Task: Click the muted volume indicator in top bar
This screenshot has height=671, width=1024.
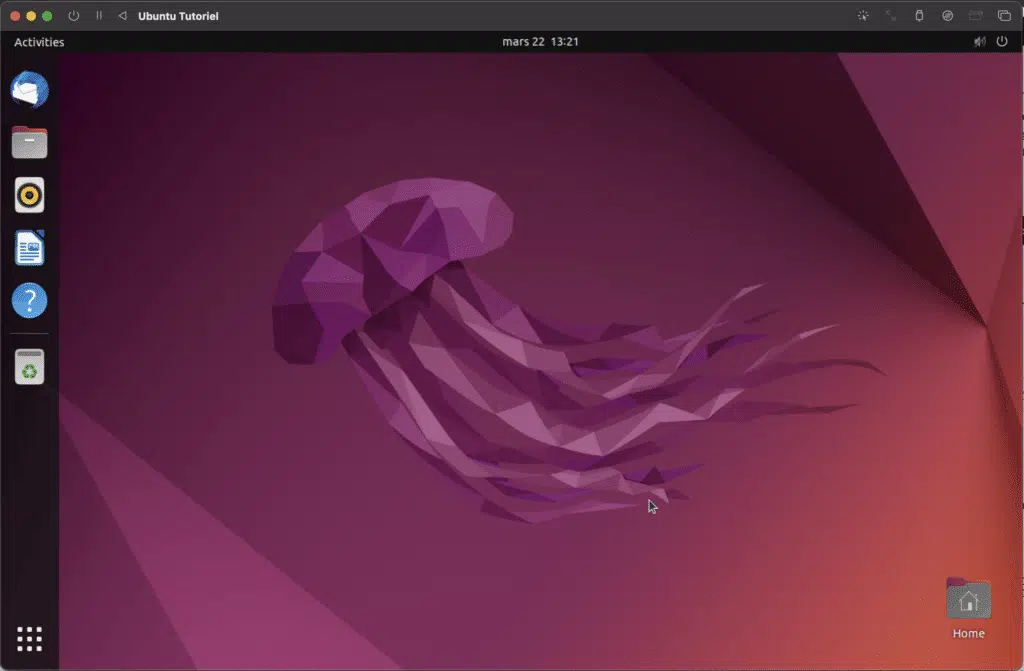Action: (x=980, y=42)
